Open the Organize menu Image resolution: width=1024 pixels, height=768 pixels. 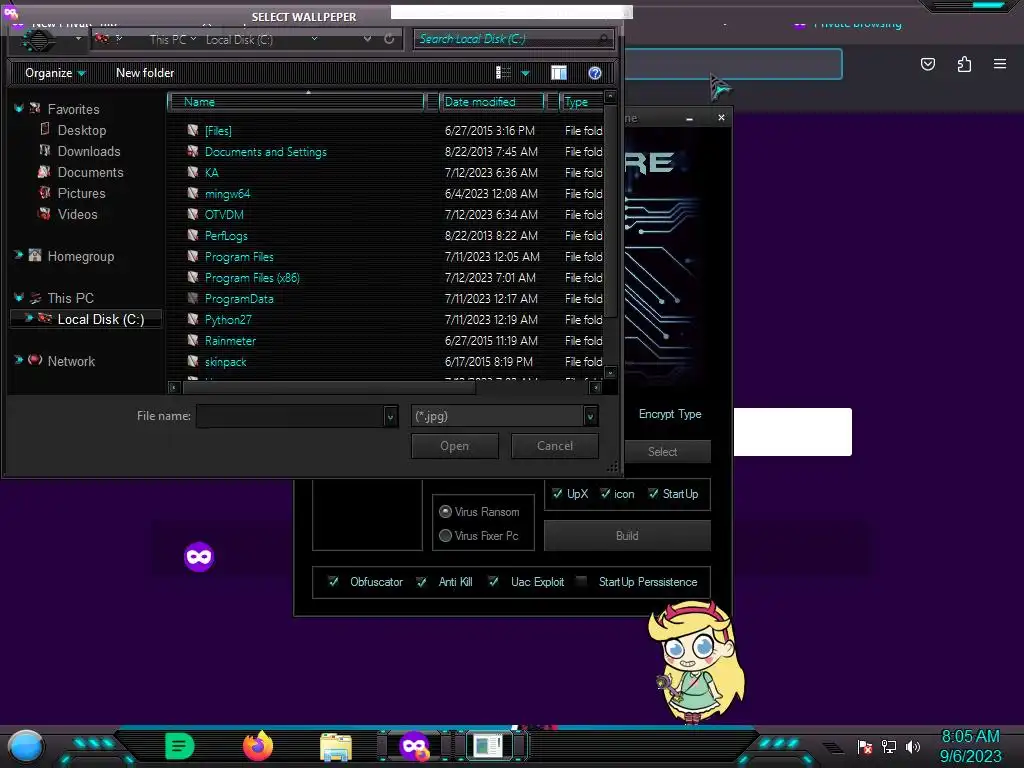[55, 73]
